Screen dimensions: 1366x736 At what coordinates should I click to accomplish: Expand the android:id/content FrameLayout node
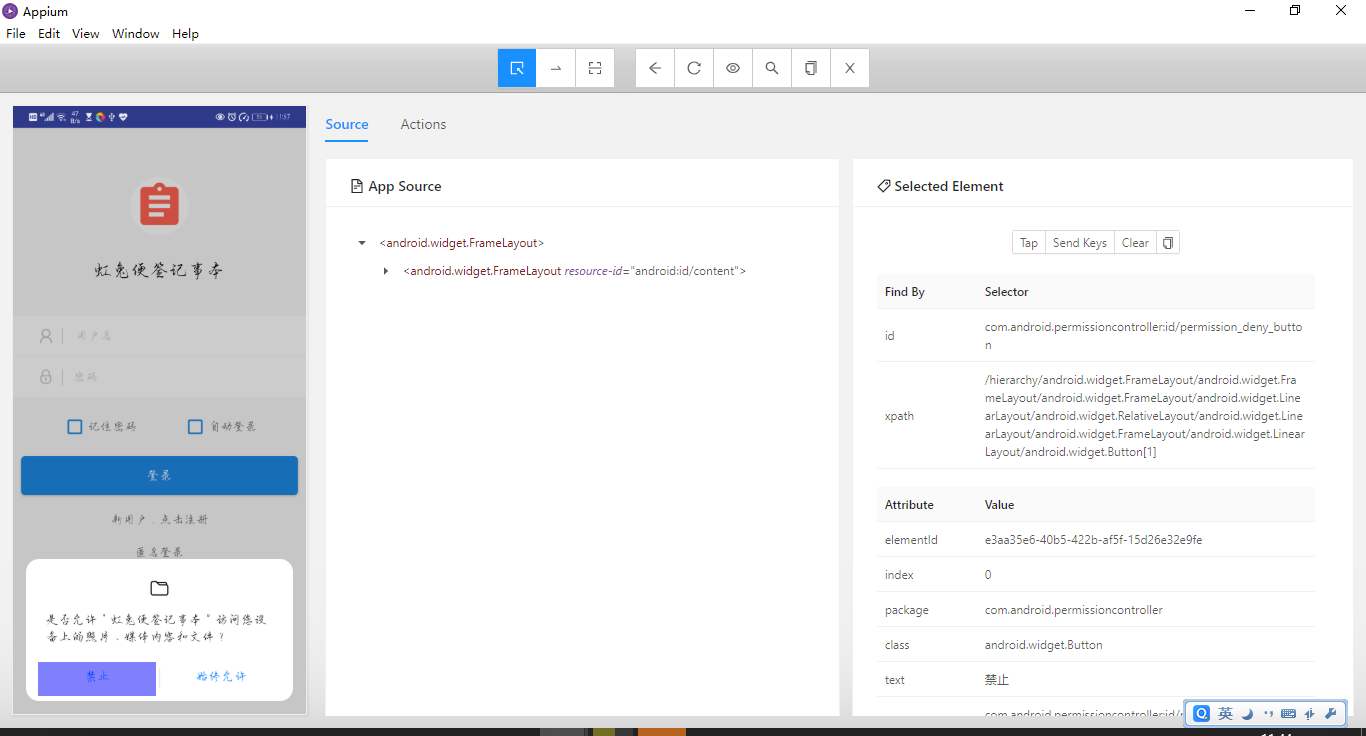pos(386,271)
